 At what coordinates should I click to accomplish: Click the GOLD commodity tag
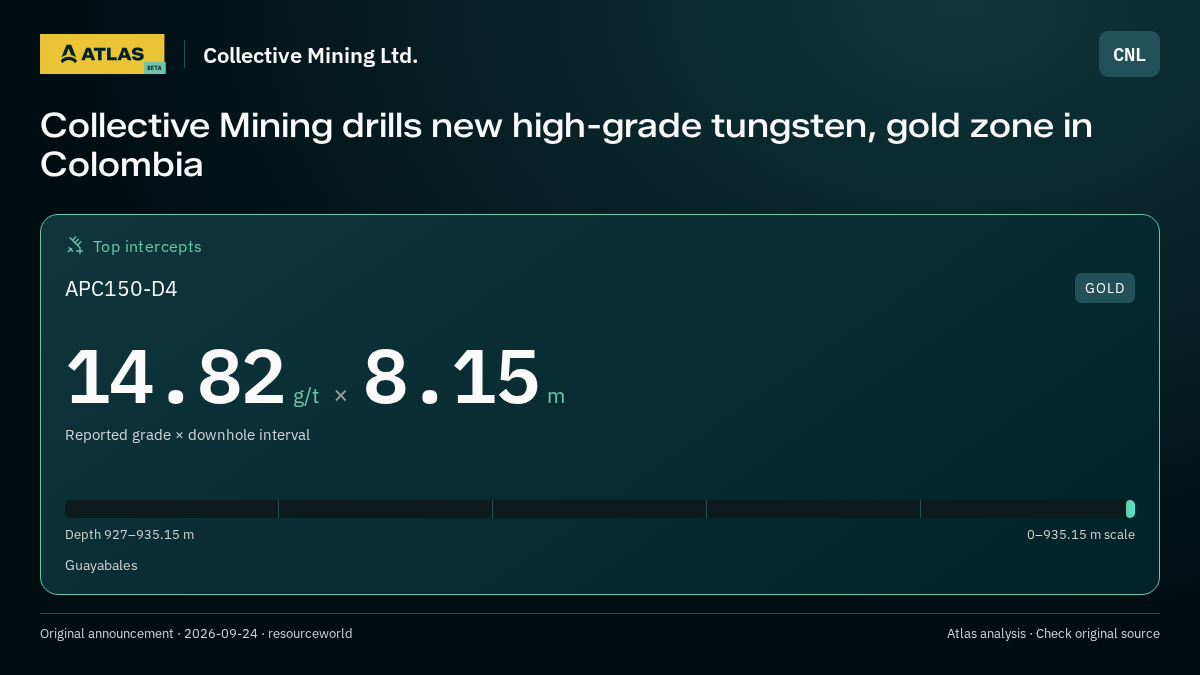[x=1105, y=288]
